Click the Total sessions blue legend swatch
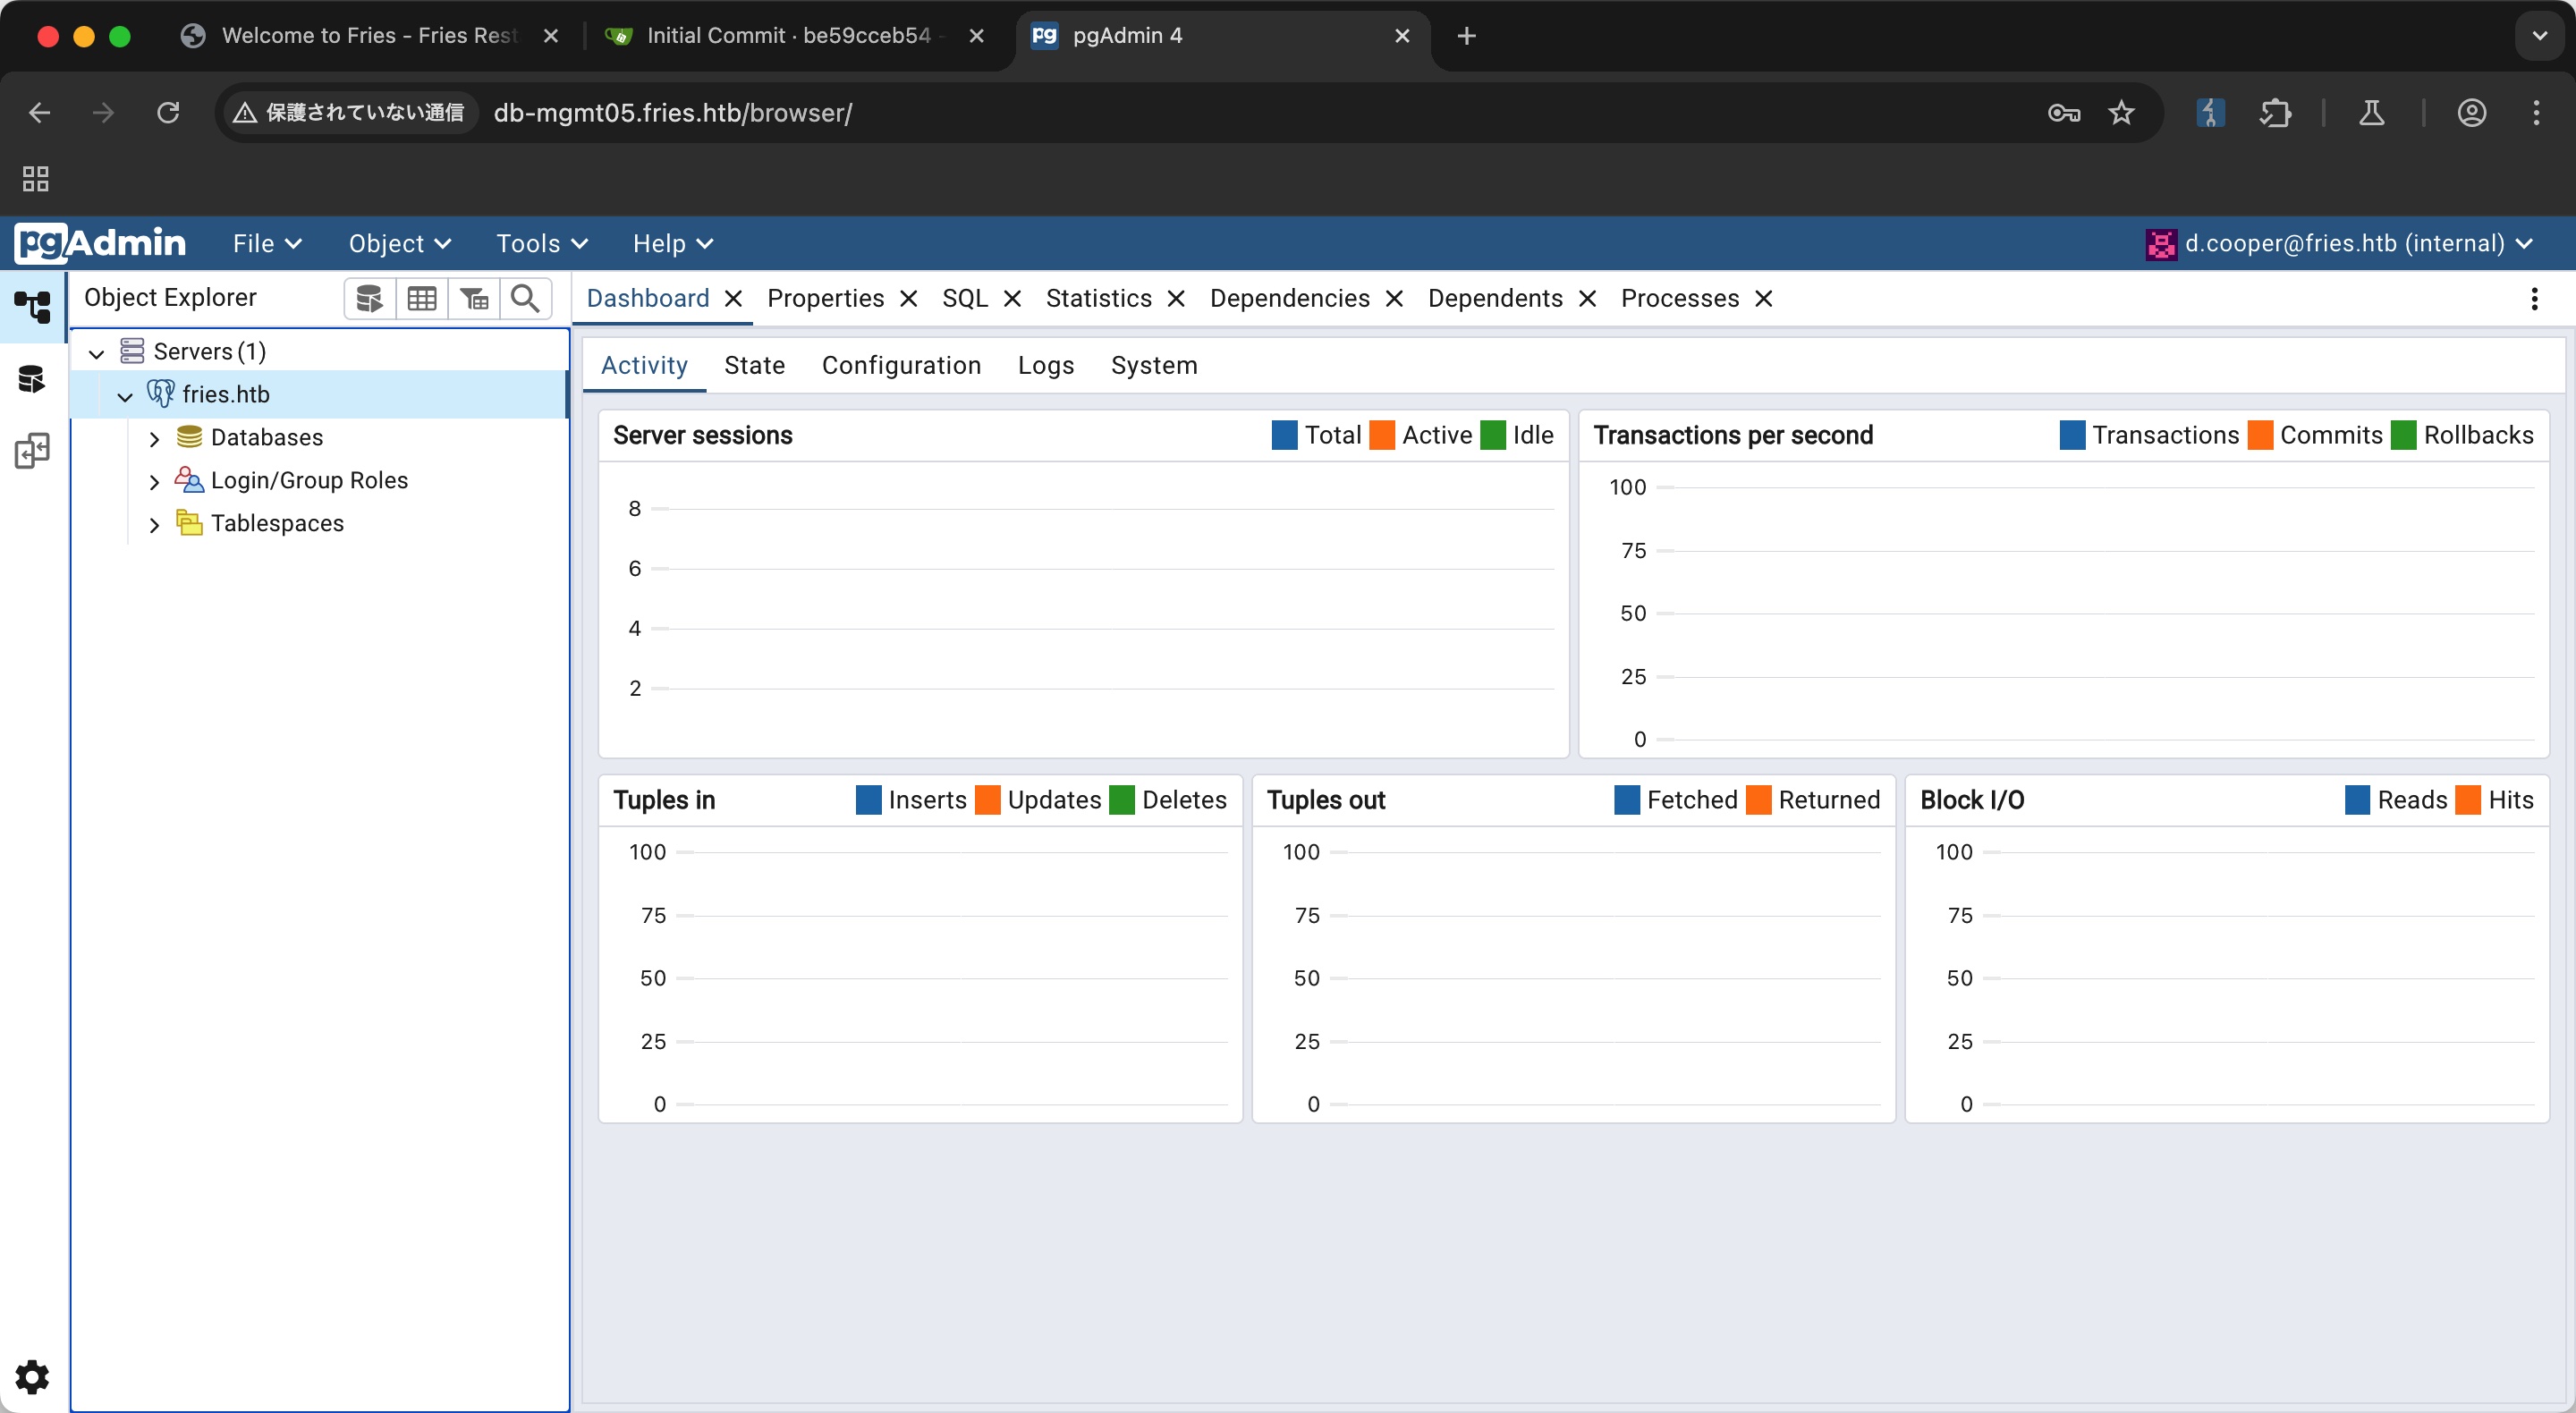This screenshot has width=2576, height=1413. (x=1284, y=435)
